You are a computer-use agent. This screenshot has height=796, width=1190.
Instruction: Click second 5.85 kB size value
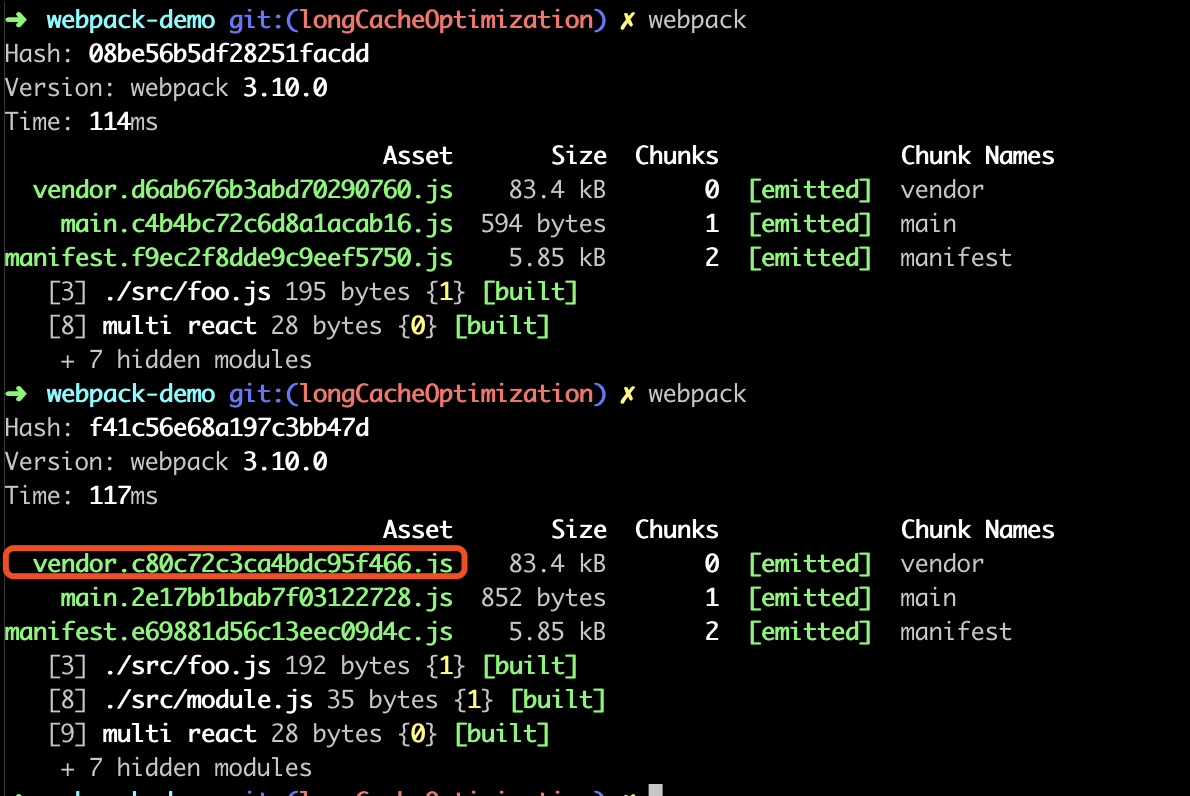coord(557,632)
